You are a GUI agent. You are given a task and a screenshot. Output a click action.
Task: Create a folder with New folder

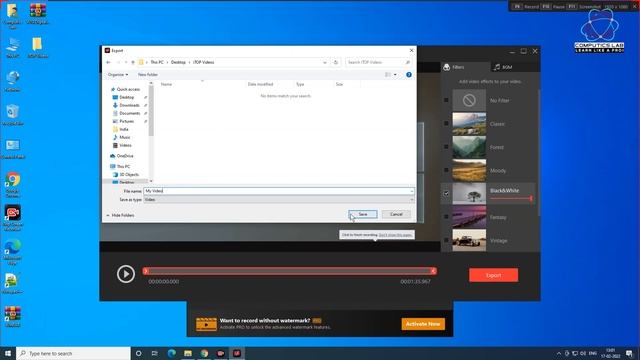click(148, 75)
